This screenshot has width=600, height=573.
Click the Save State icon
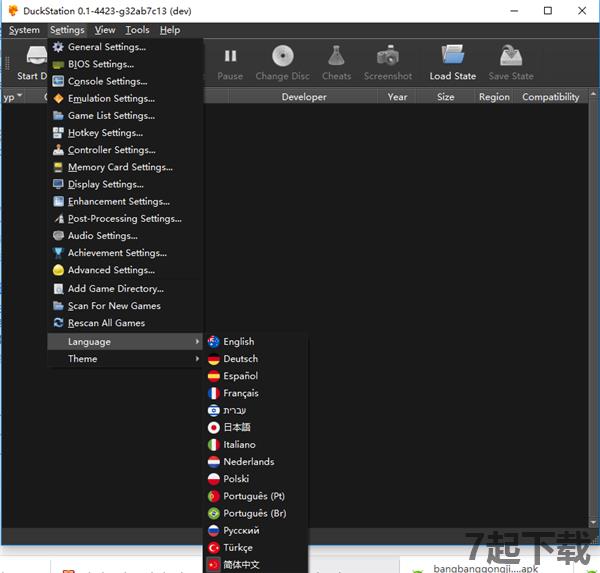[511, 56]
